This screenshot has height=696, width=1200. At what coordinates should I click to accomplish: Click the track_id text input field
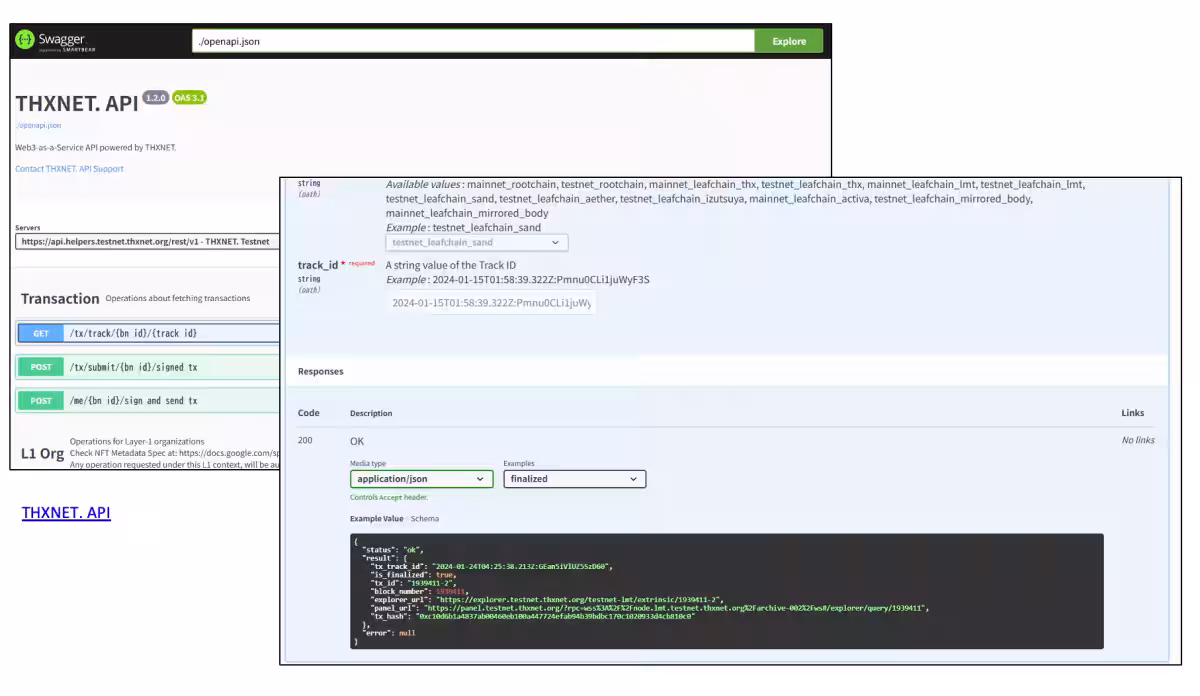click(x=491, y=303)
